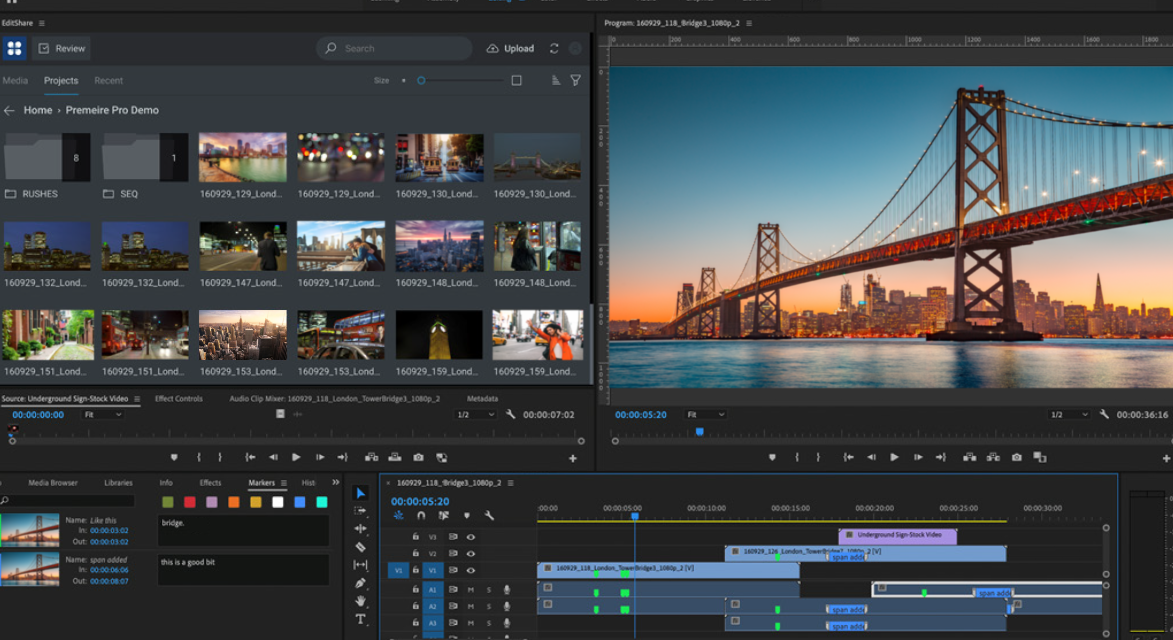Viewport: 1173px width, 640px height.
Task: Click the EditShare refresh icon
Action: click(x=554, y=49)
